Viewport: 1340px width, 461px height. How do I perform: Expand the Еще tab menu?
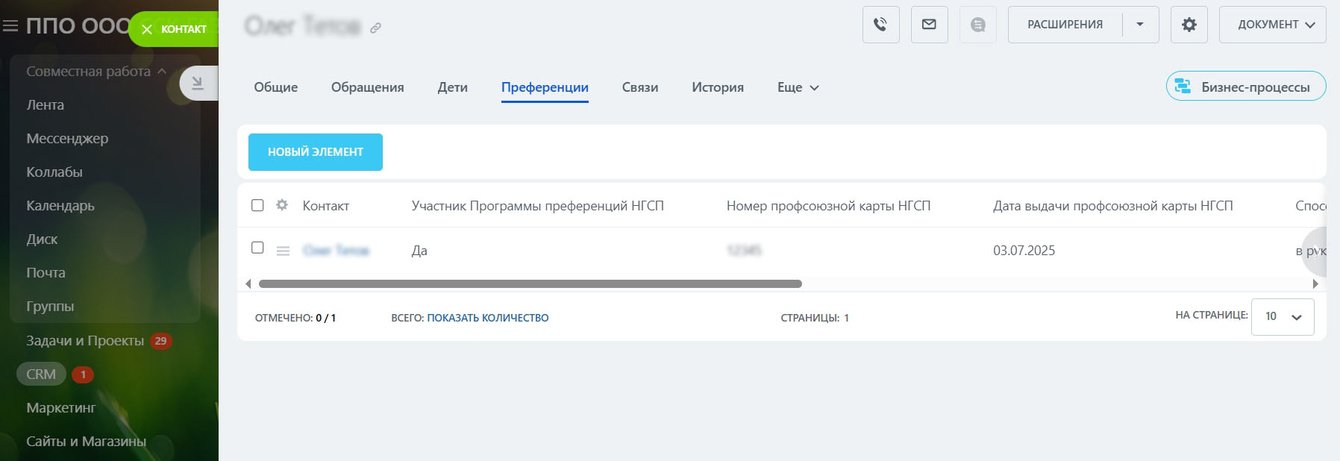798,88
